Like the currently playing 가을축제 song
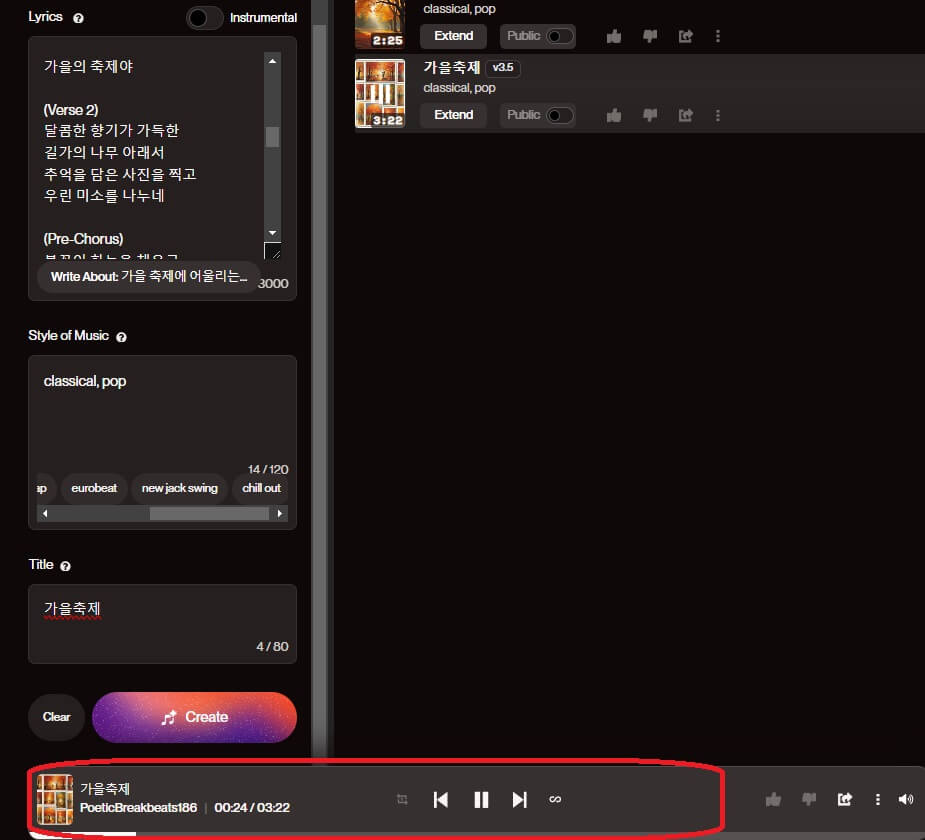The height and width of the screenshot is (840, 925). [773, 799]
